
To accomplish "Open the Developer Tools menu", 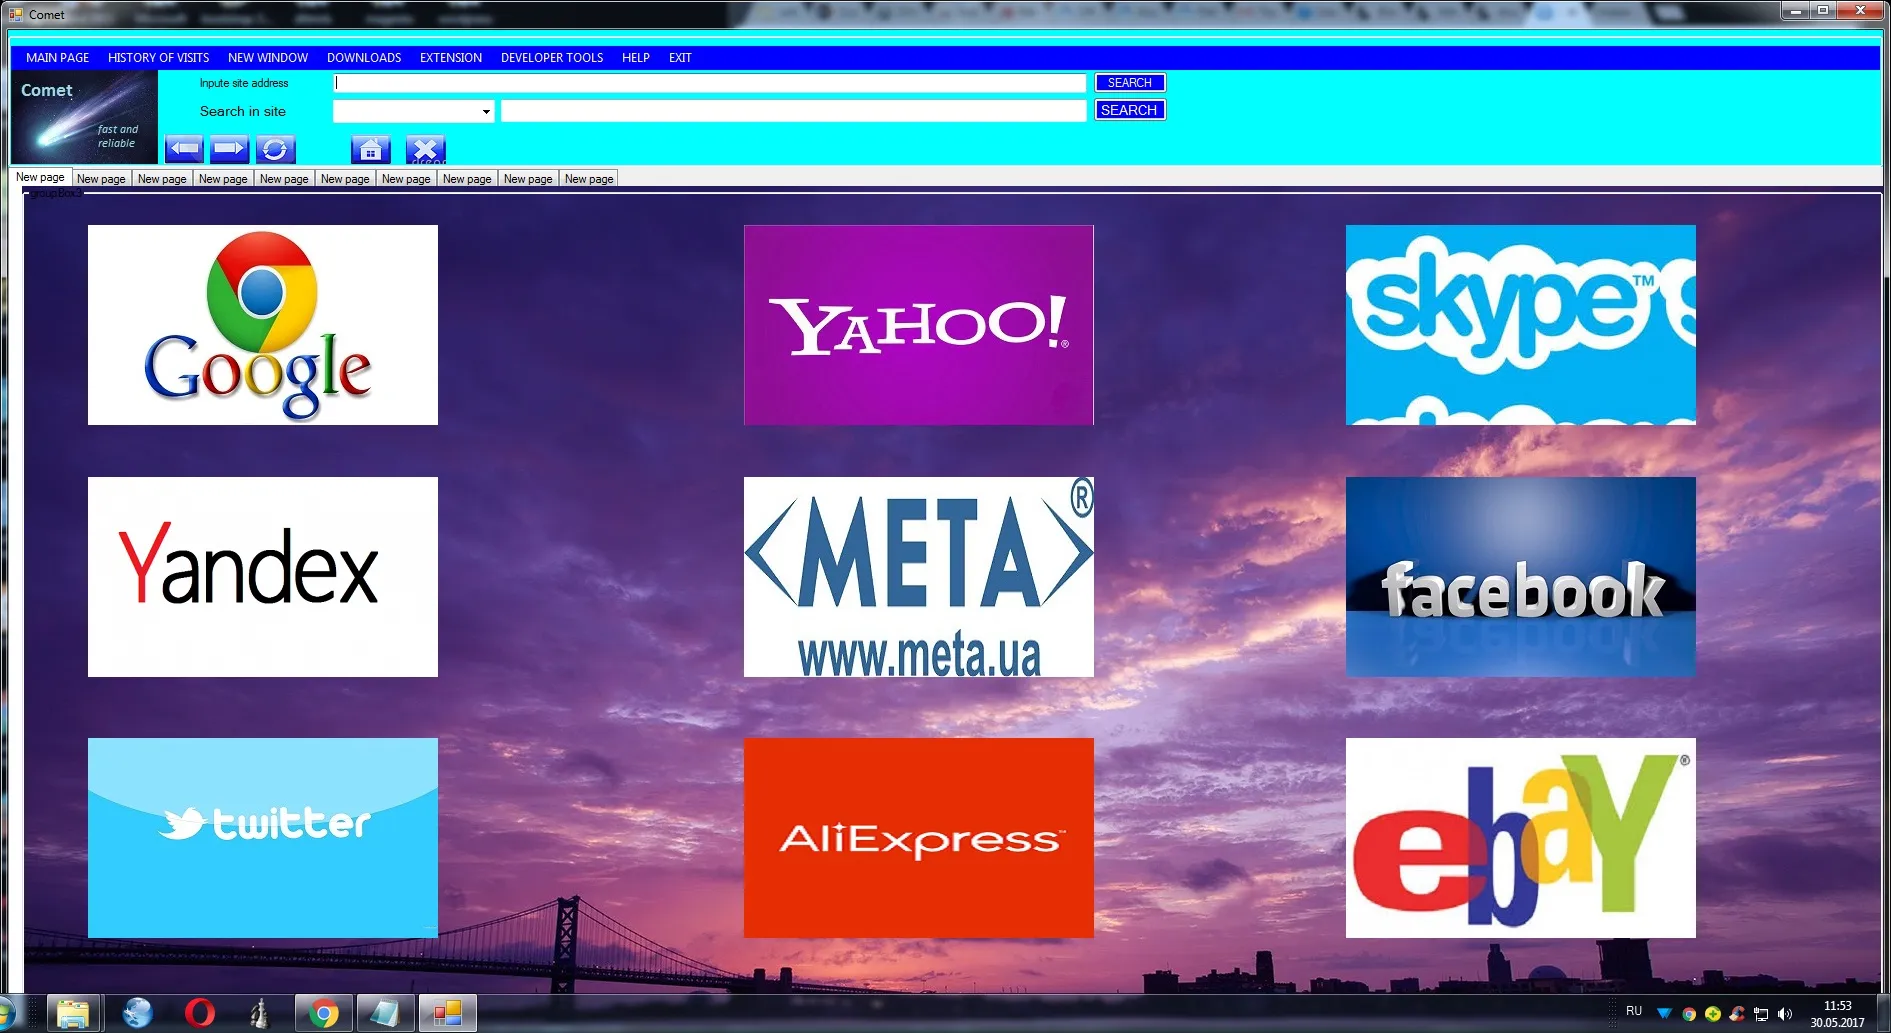I will click(551, 58).
